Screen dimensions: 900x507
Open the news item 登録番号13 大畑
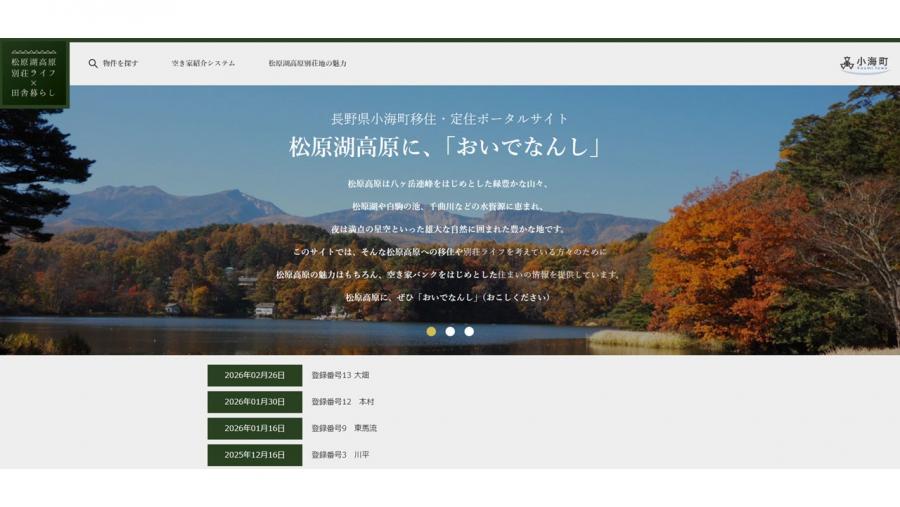340,375
